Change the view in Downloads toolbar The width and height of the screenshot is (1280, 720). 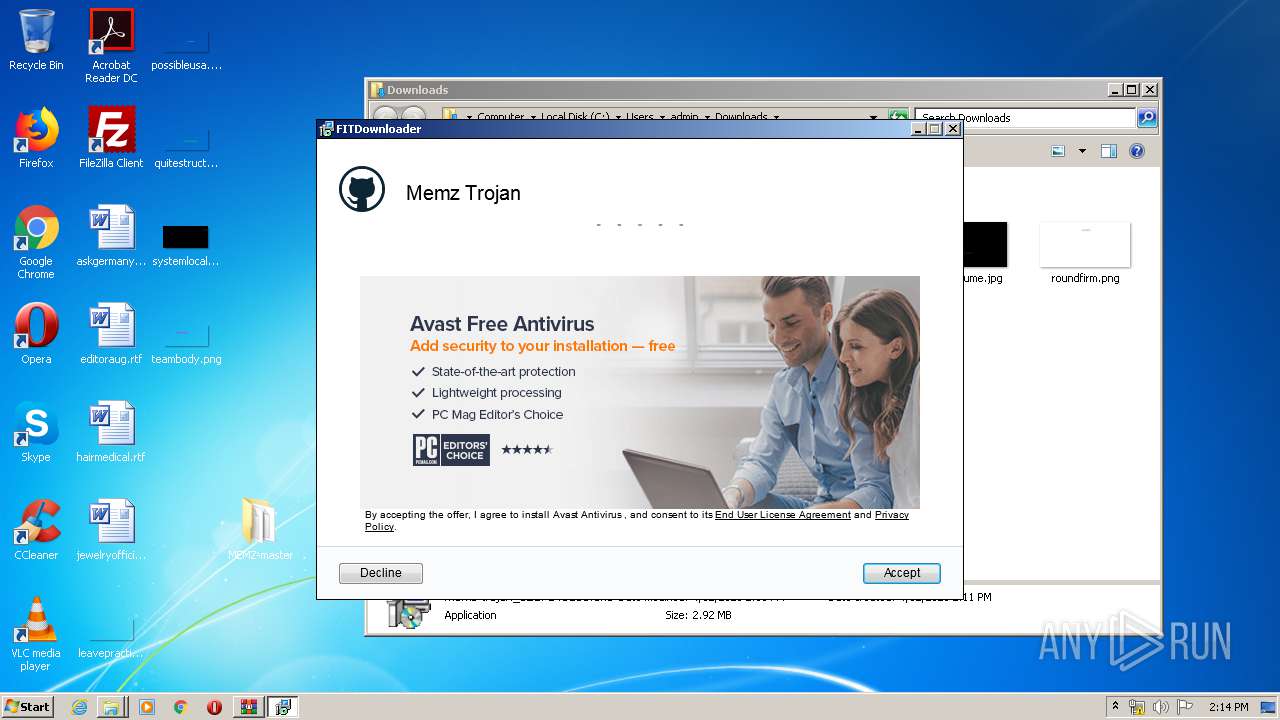pos(1058,151)
